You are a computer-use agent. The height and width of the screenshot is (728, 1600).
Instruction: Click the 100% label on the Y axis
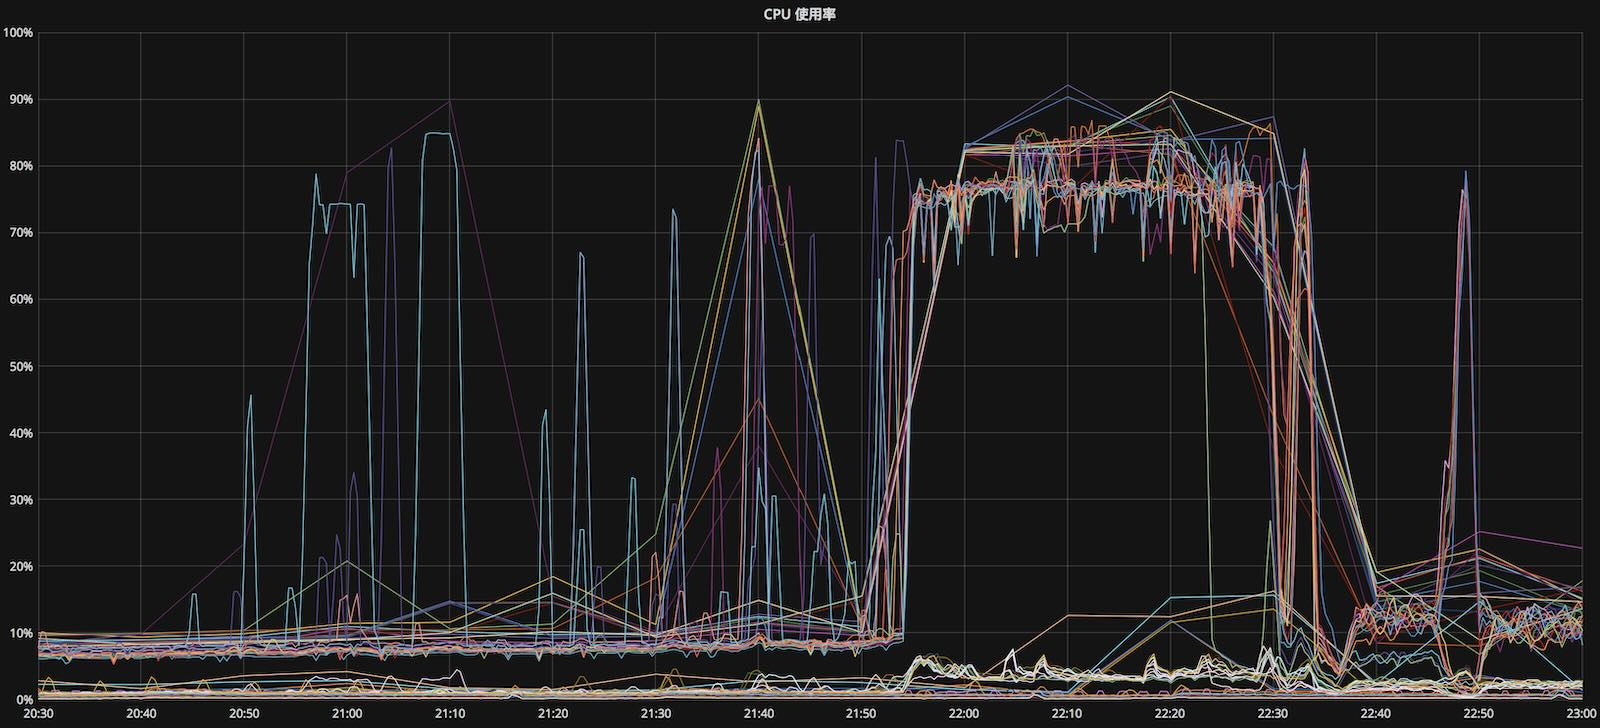[x=19, y=33]
